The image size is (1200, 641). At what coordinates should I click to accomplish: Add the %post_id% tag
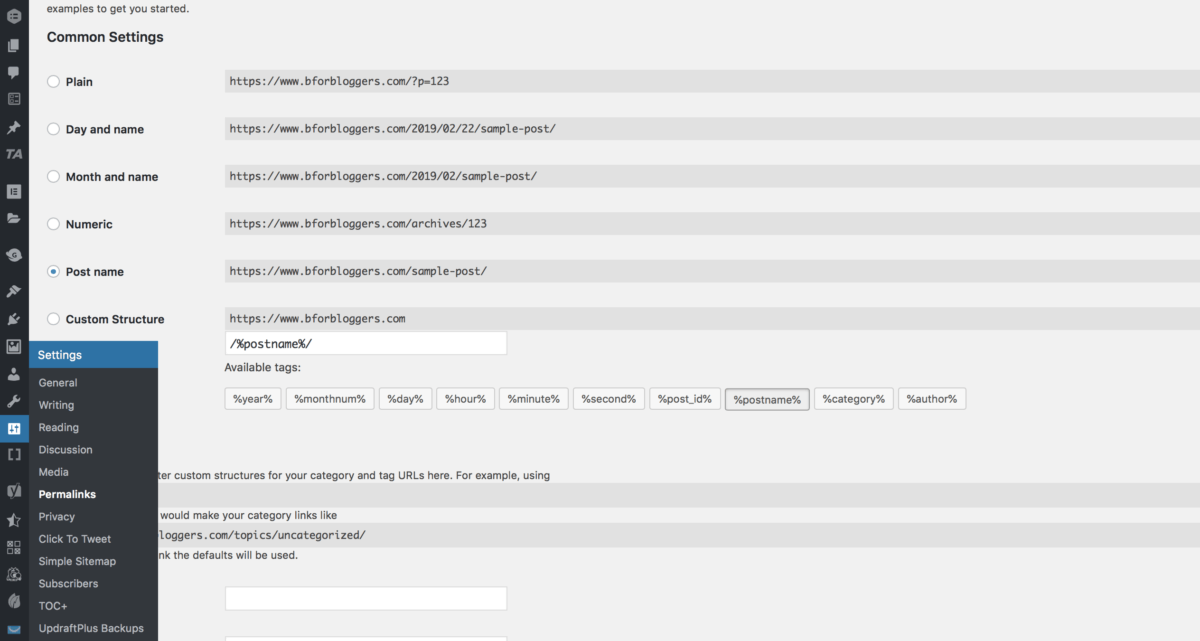pos(685,399)
